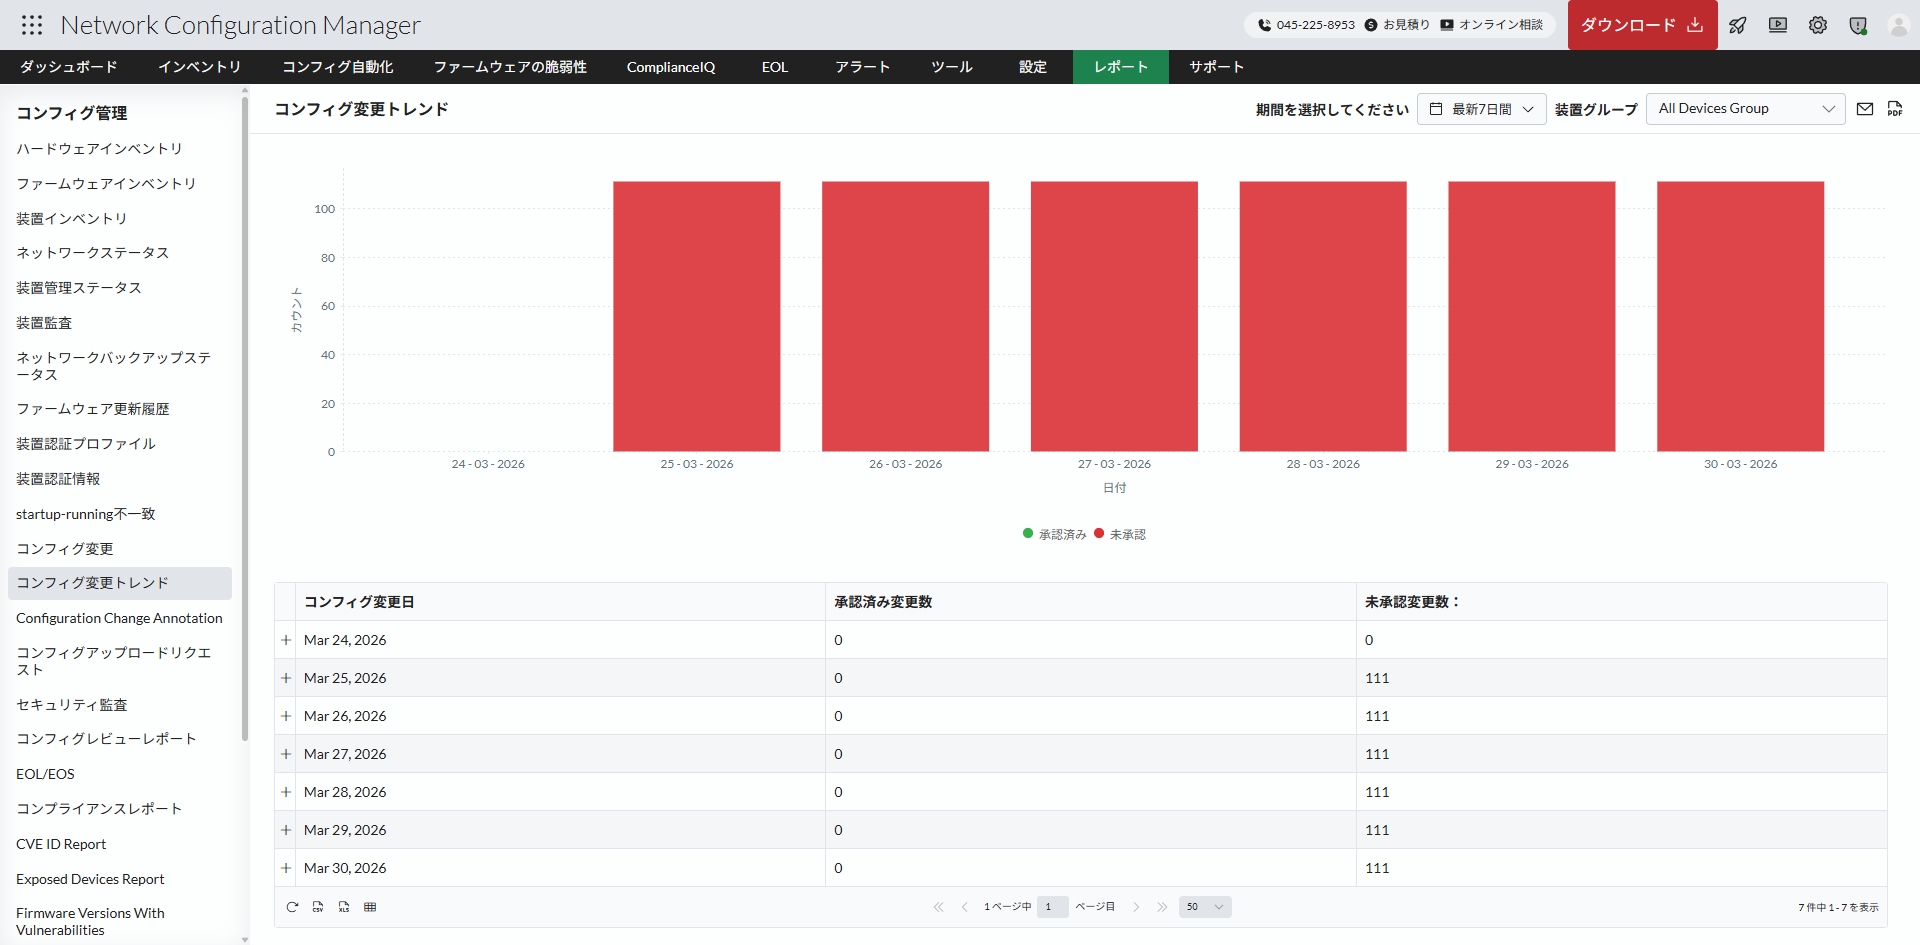Export the table to CSV
Screen dimensions: 1920x945
click(318, 907)
